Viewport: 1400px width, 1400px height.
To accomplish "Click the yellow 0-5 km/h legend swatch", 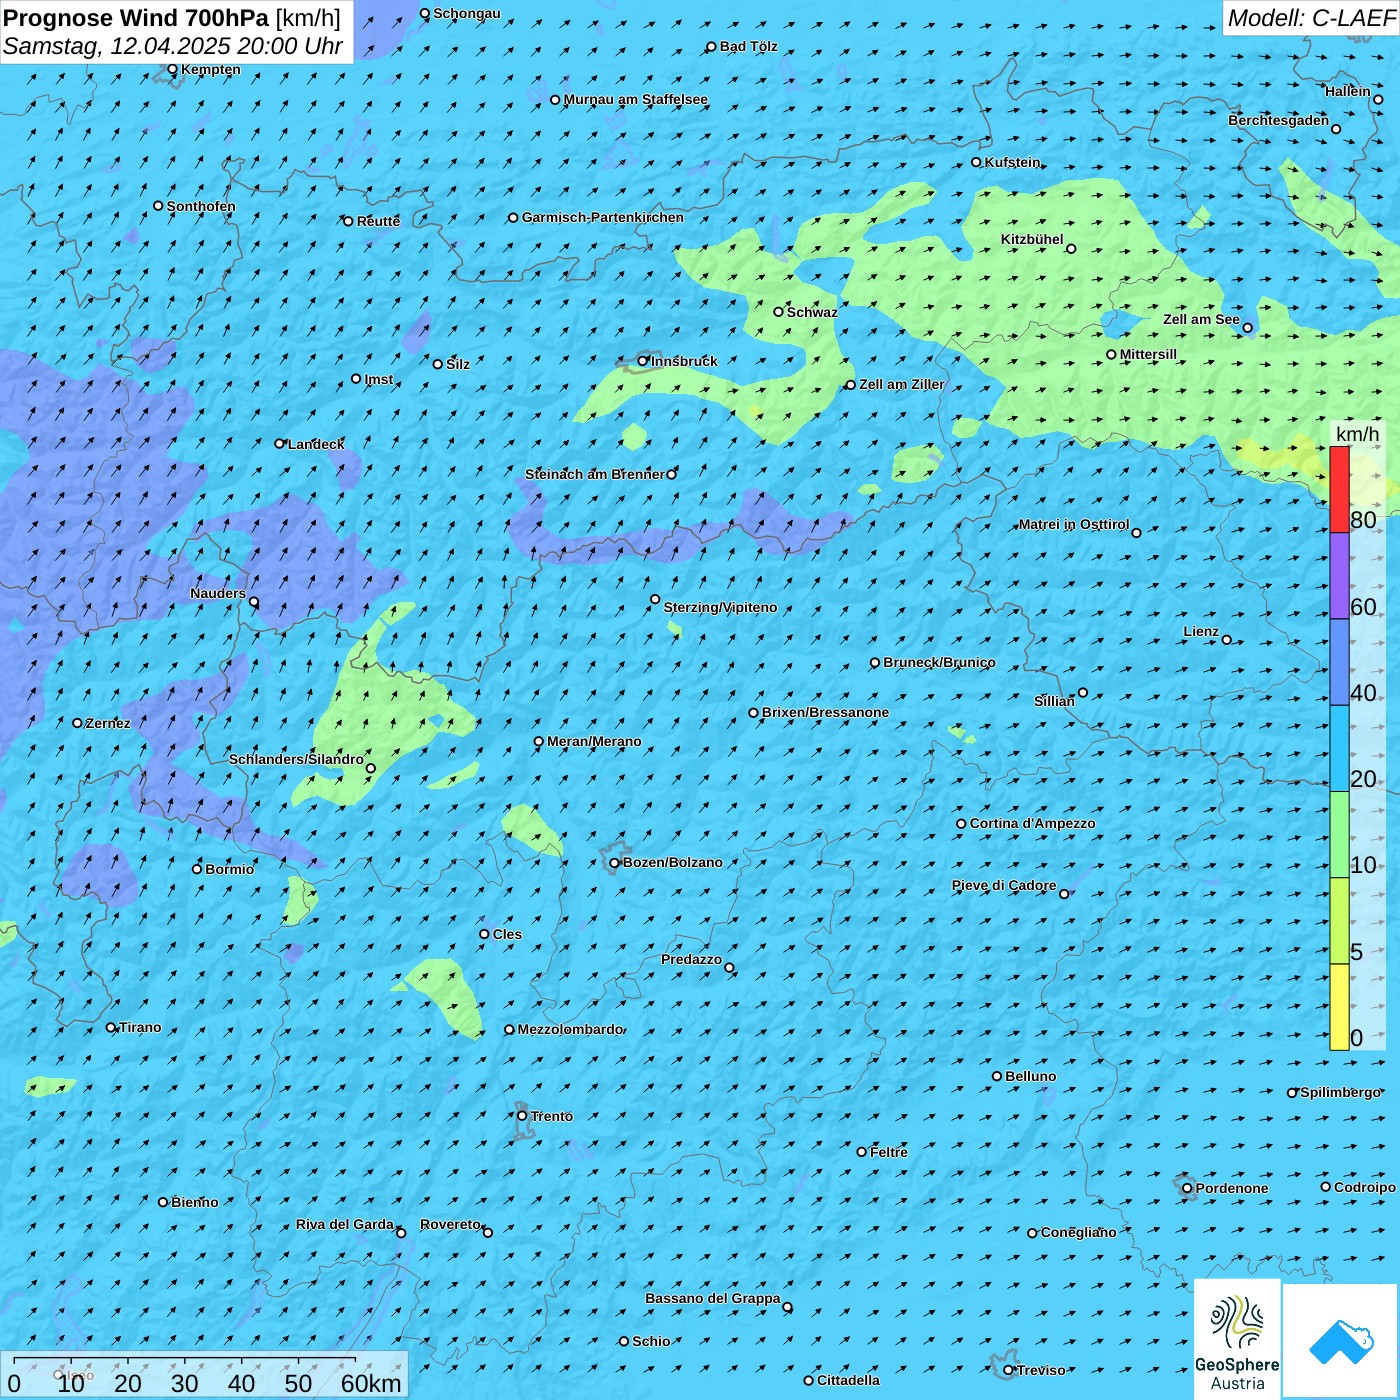I will (1339, 1006).
